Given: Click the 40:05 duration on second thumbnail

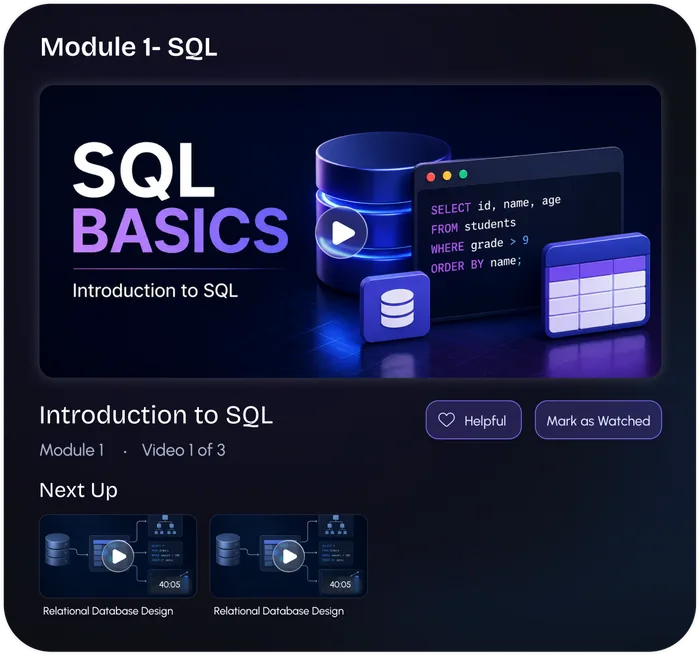Looking at the screenshot, I should pos(340,584).
